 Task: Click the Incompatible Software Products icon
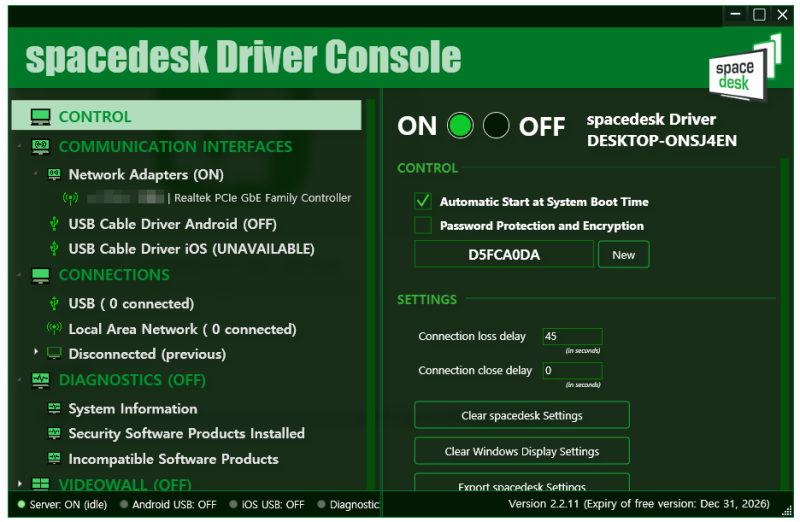pos(54,458)
